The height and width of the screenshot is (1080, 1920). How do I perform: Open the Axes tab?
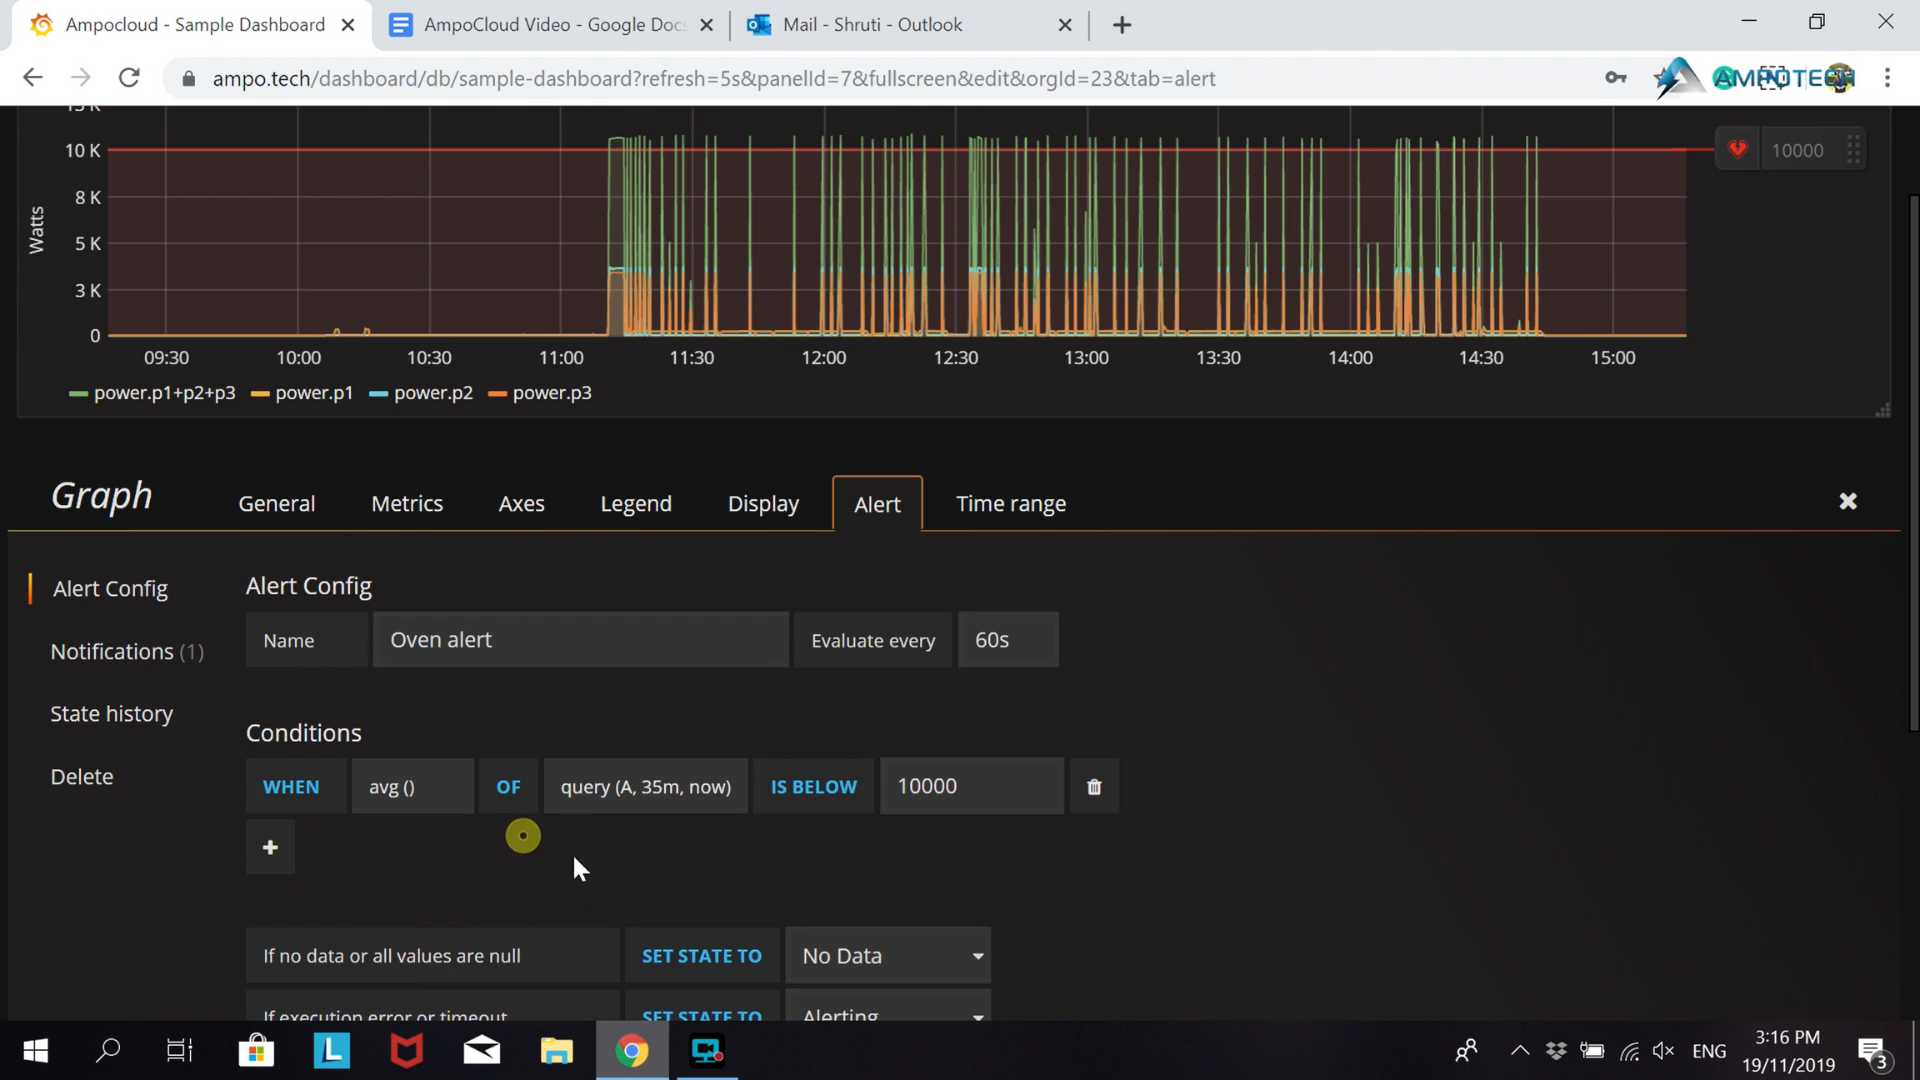(521, 504)
